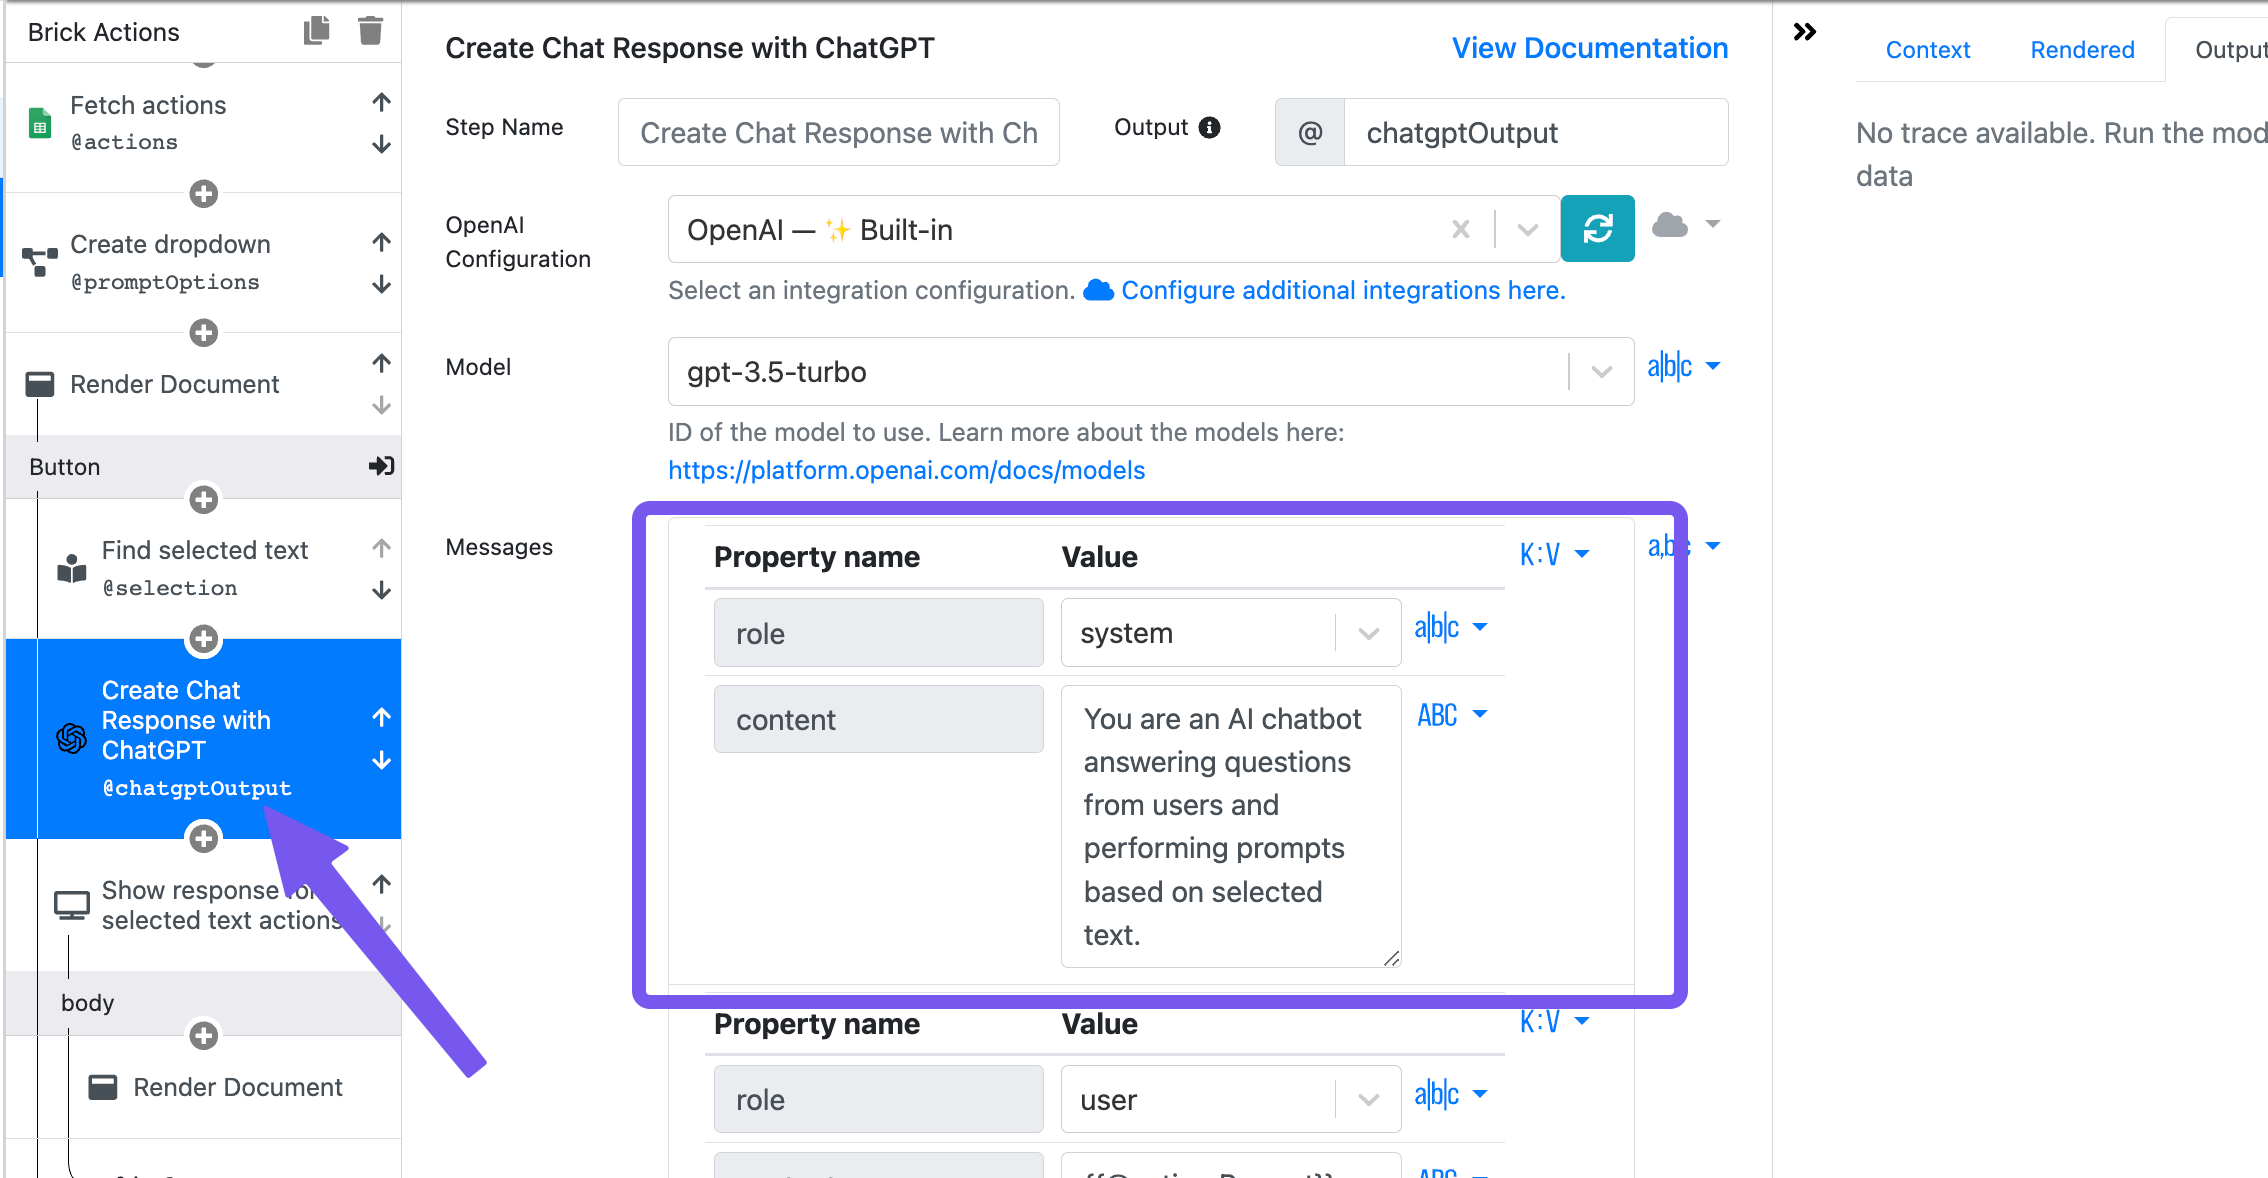Click the copy brick icon
The width and height of the screenshot is (2268, 1178).
[x=317, y=31]
